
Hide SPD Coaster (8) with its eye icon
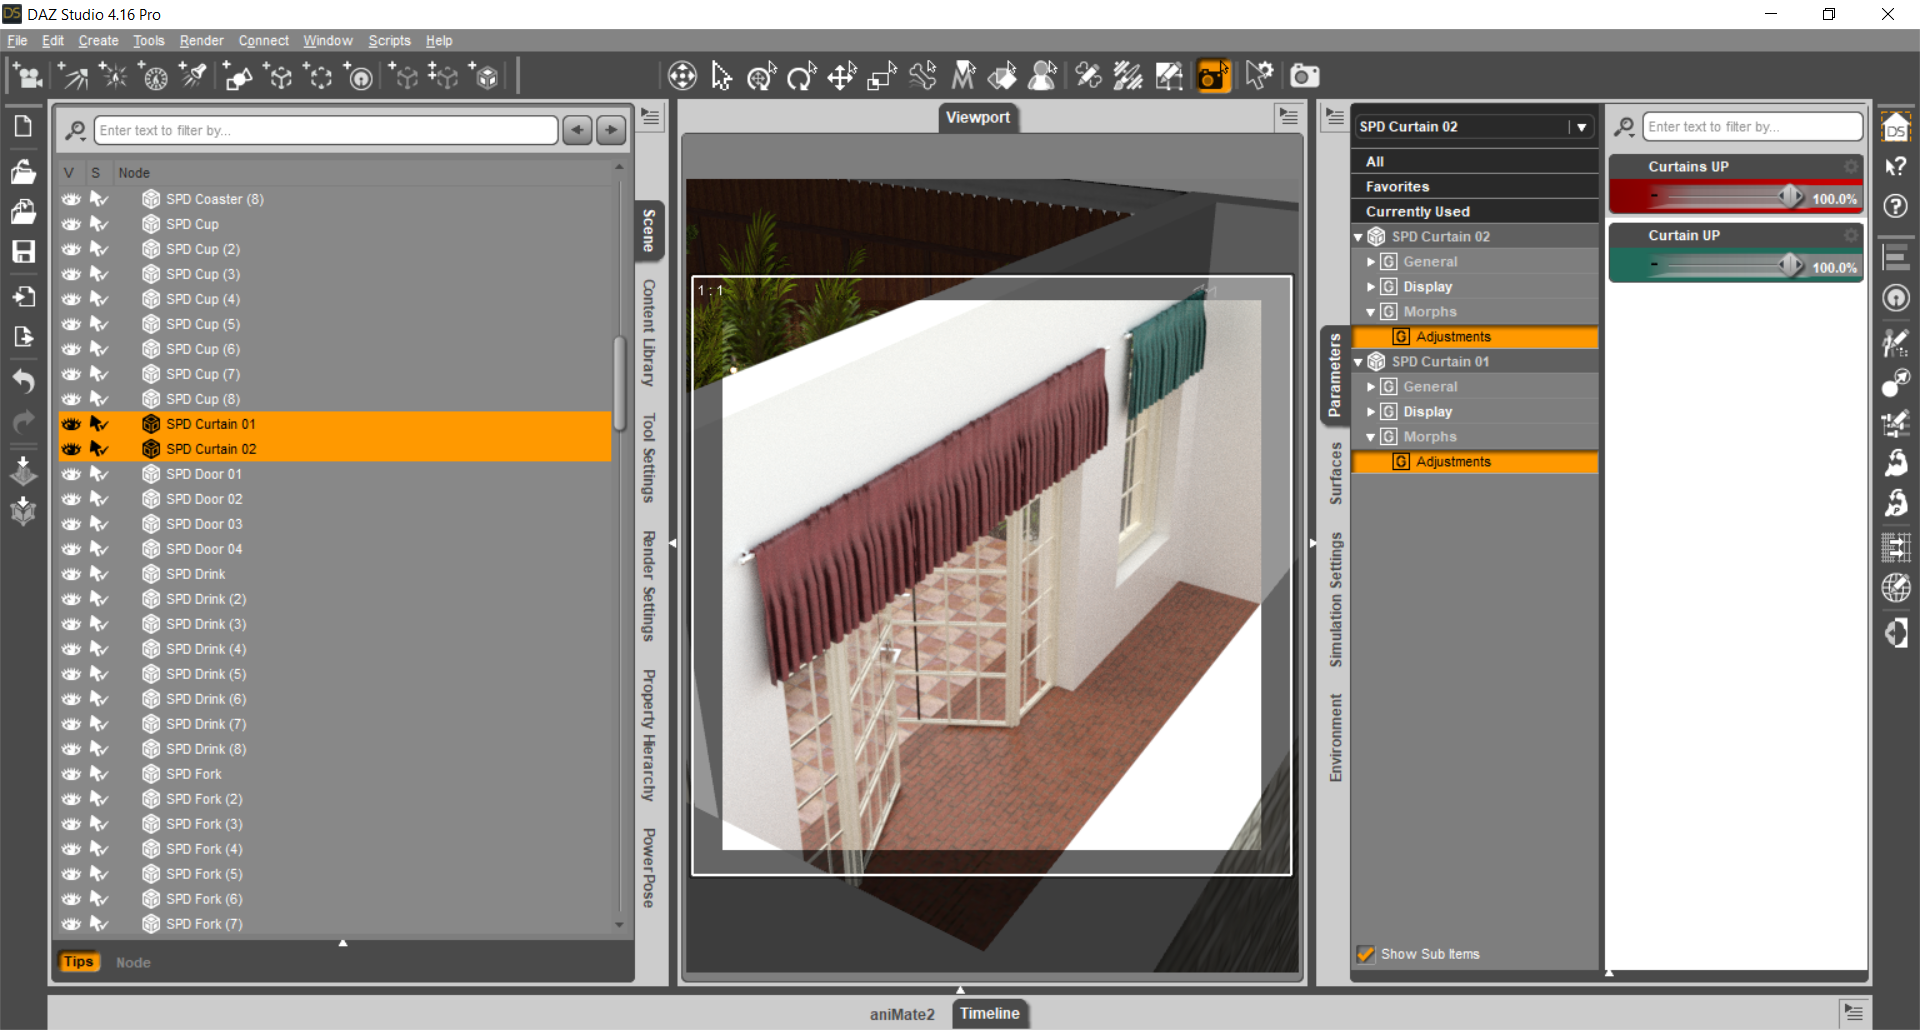pos(71,199)
